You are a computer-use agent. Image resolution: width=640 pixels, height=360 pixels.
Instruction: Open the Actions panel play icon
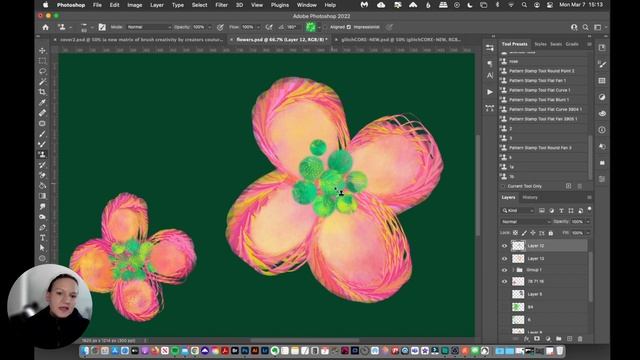[490, 92]
